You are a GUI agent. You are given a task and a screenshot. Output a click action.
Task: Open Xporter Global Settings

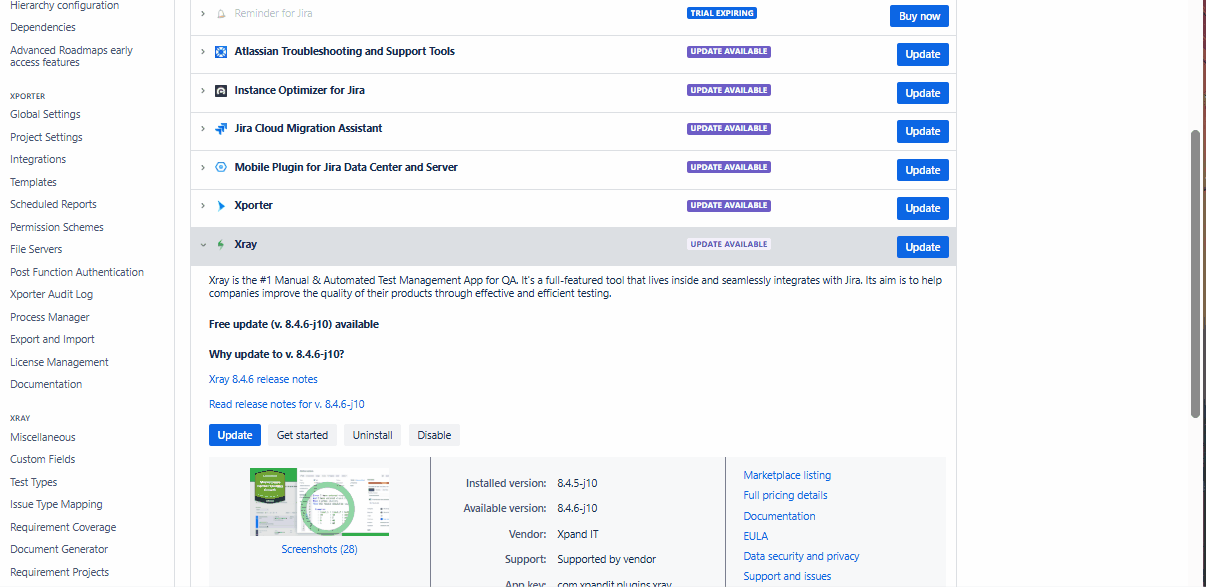pos(45,114)
